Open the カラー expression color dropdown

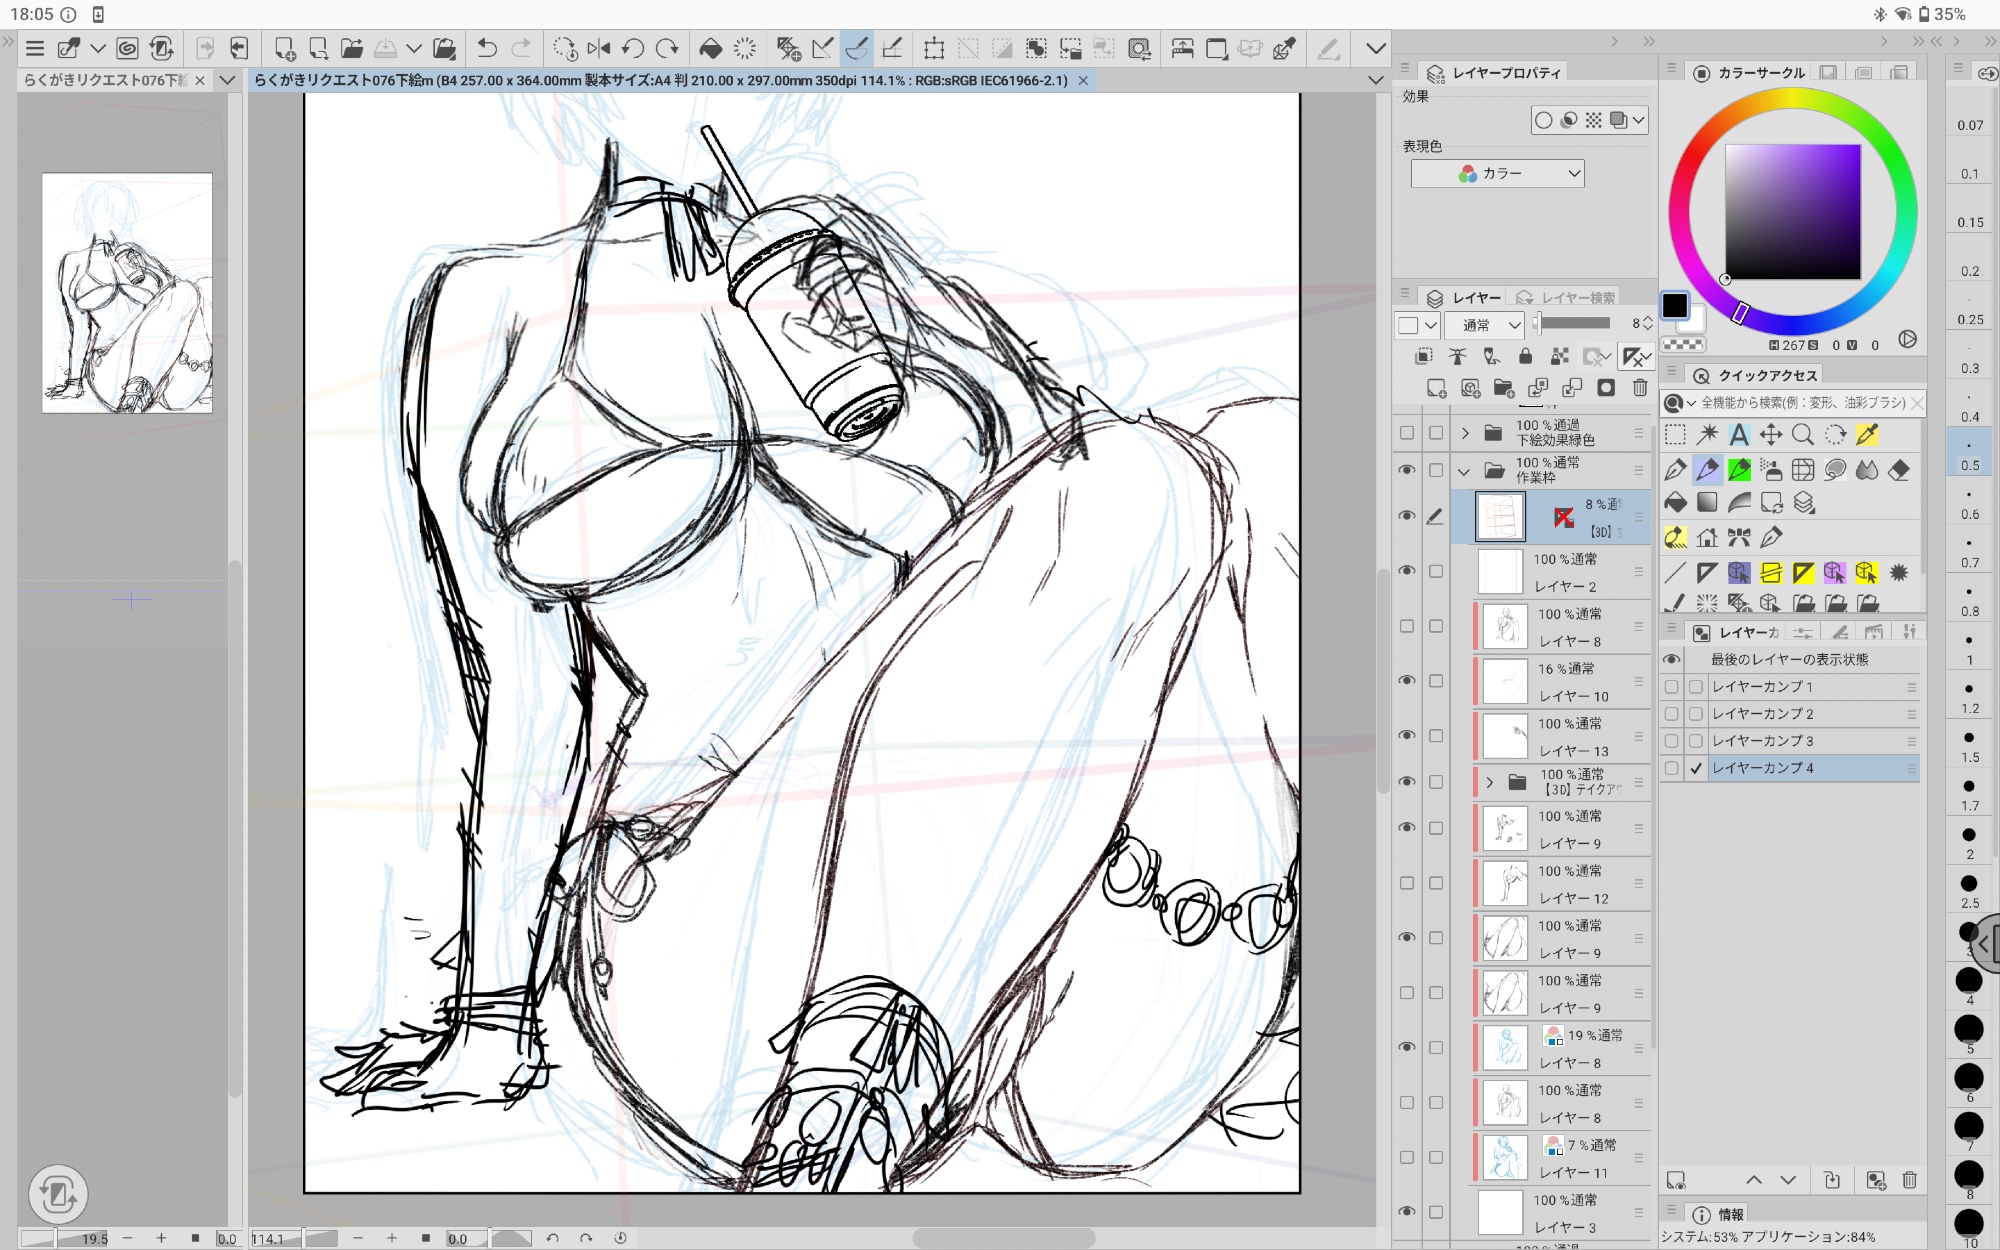[x=1497, y=174]
